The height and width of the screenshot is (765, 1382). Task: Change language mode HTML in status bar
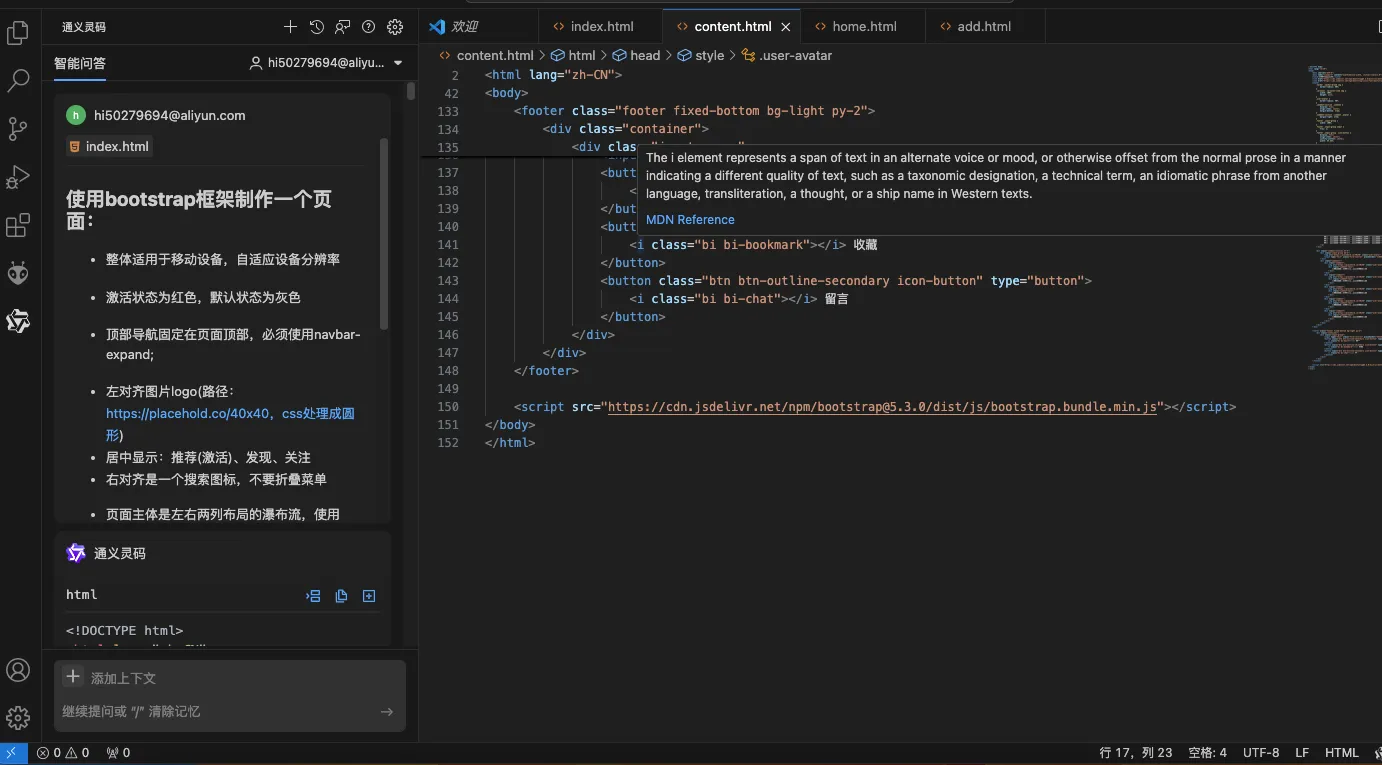(x=1342, y=753)
